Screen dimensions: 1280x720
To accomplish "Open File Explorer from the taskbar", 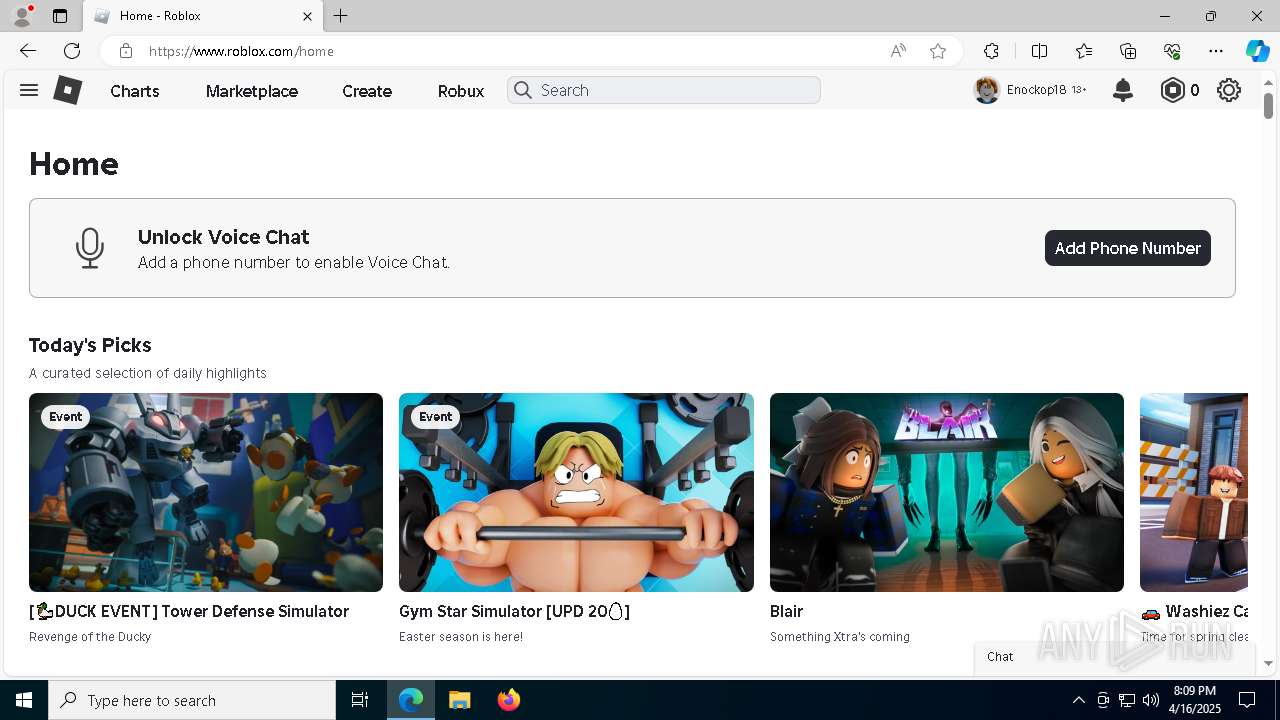I will 459,700.
